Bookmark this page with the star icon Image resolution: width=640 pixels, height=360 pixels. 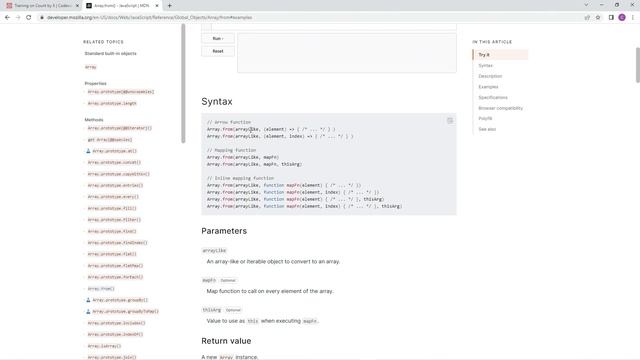tap(598, 18)
